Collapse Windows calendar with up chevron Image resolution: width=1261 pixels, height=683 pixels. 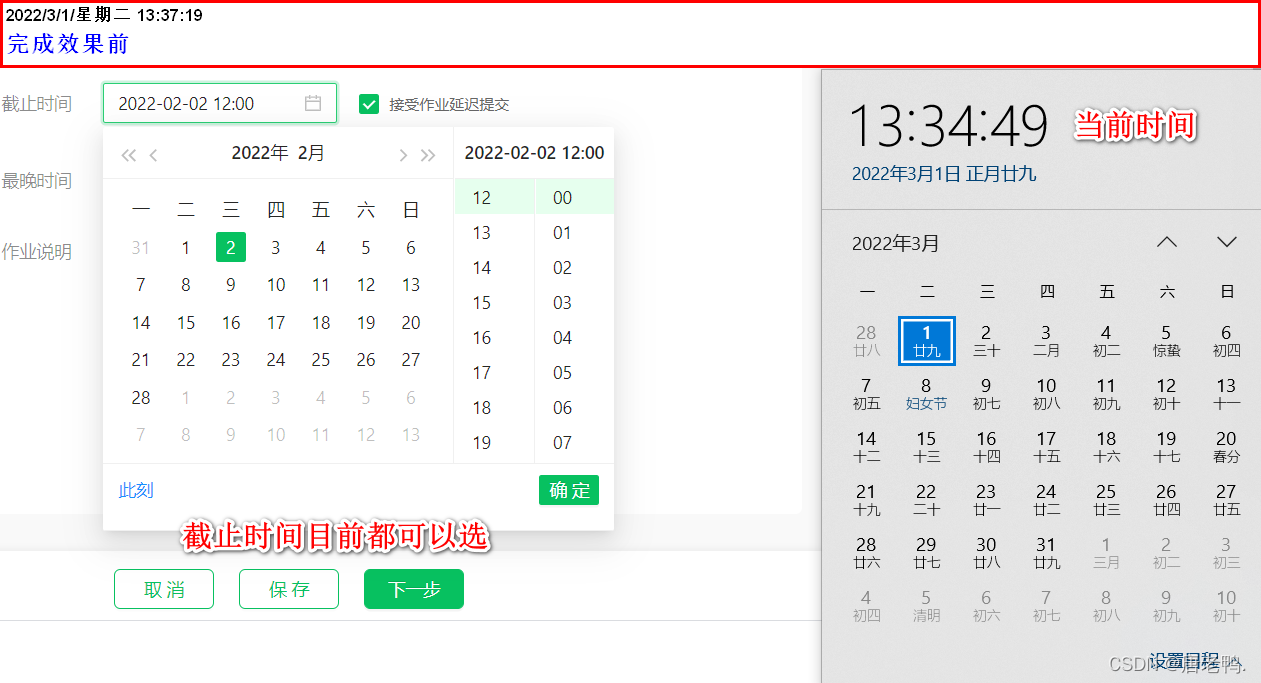[1166, 241]
